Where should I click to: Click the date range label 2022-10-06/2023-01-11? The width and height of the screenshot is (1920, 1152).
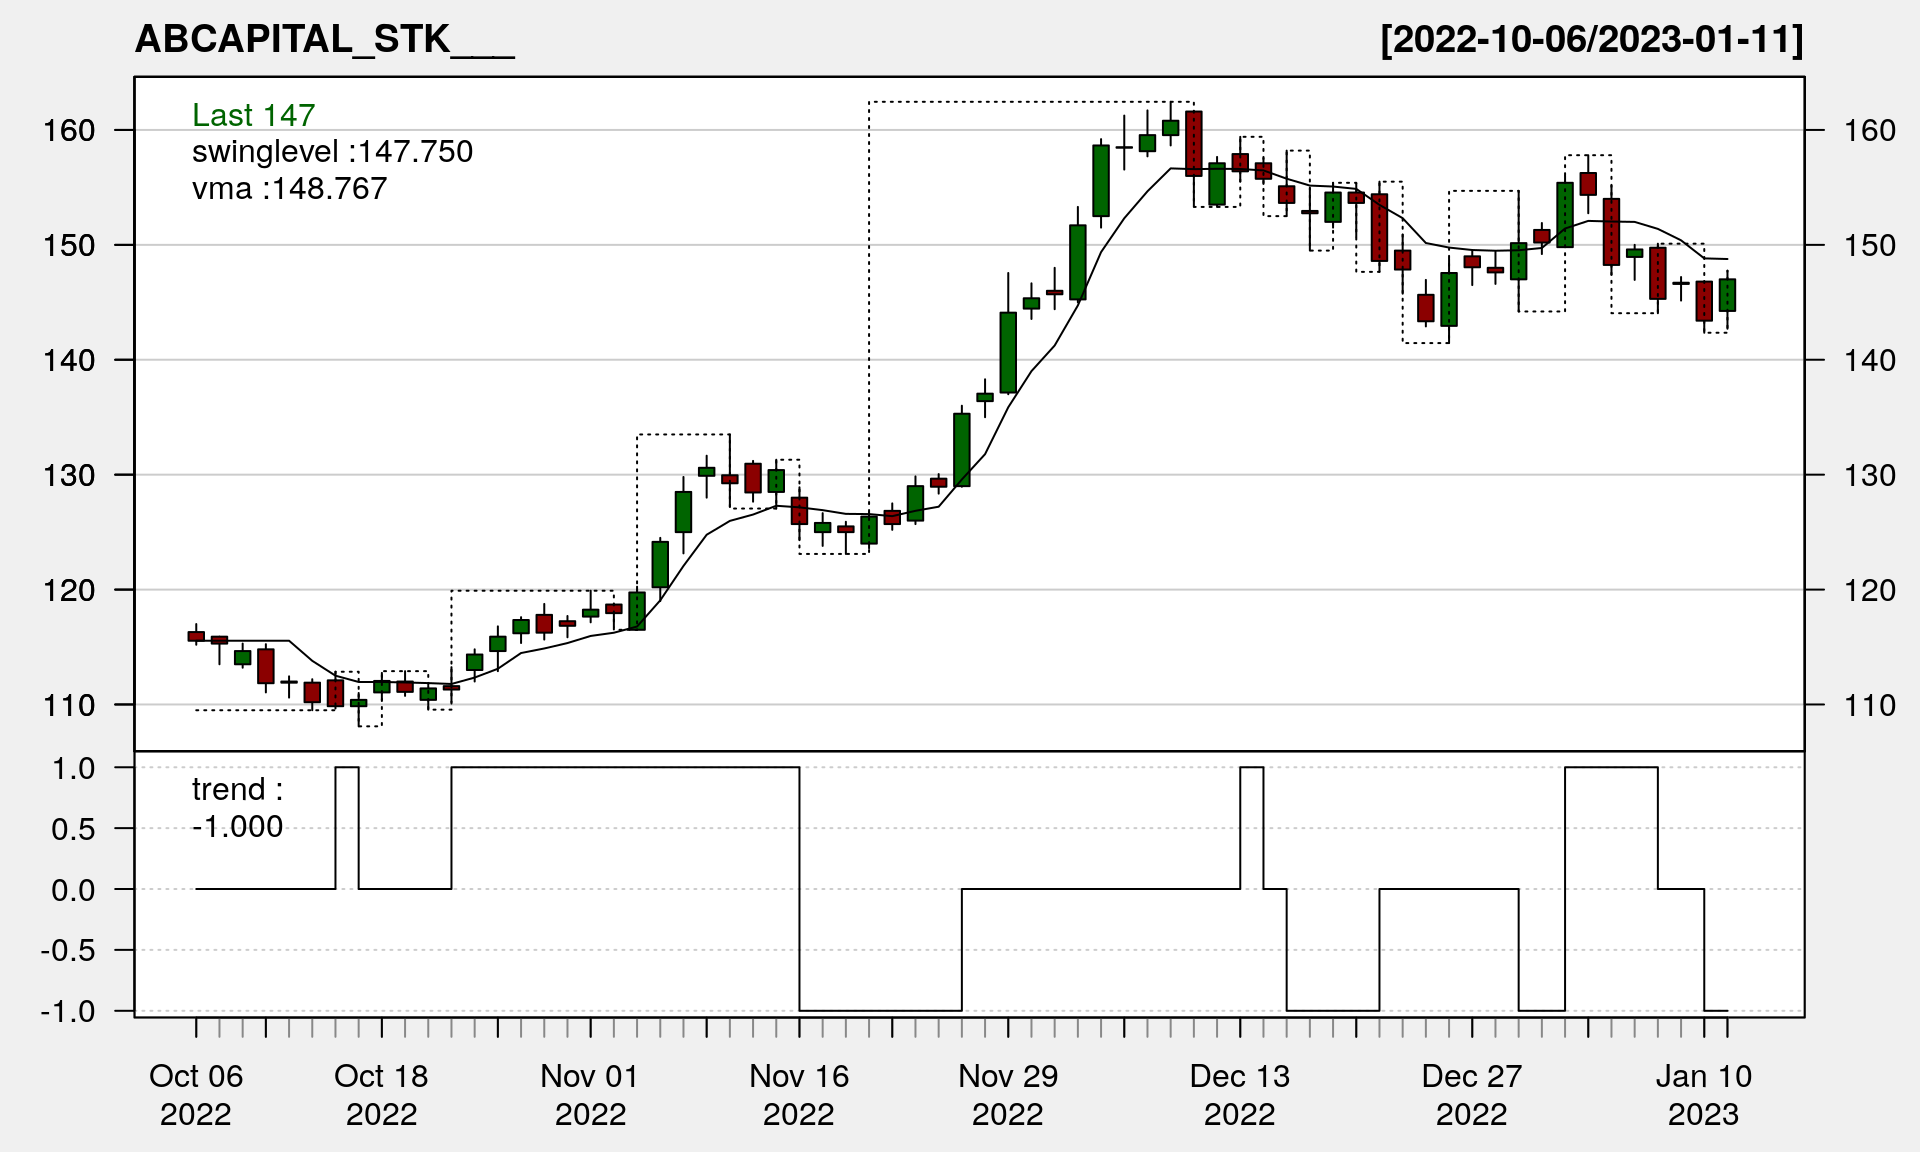coord(1591,40)
